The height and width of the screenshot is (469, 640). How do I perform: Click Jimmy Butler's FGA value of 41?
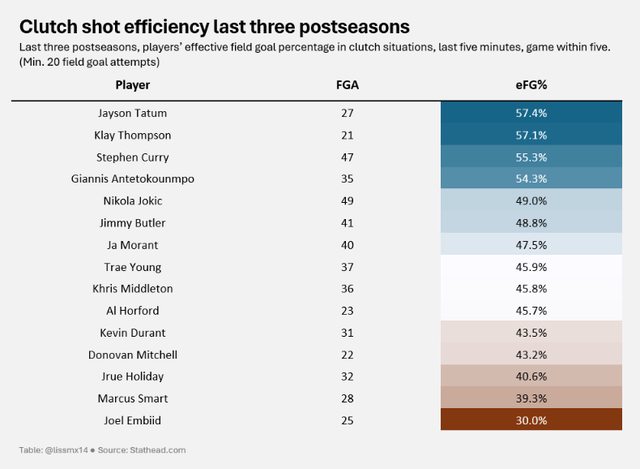[x=347, y=223]
